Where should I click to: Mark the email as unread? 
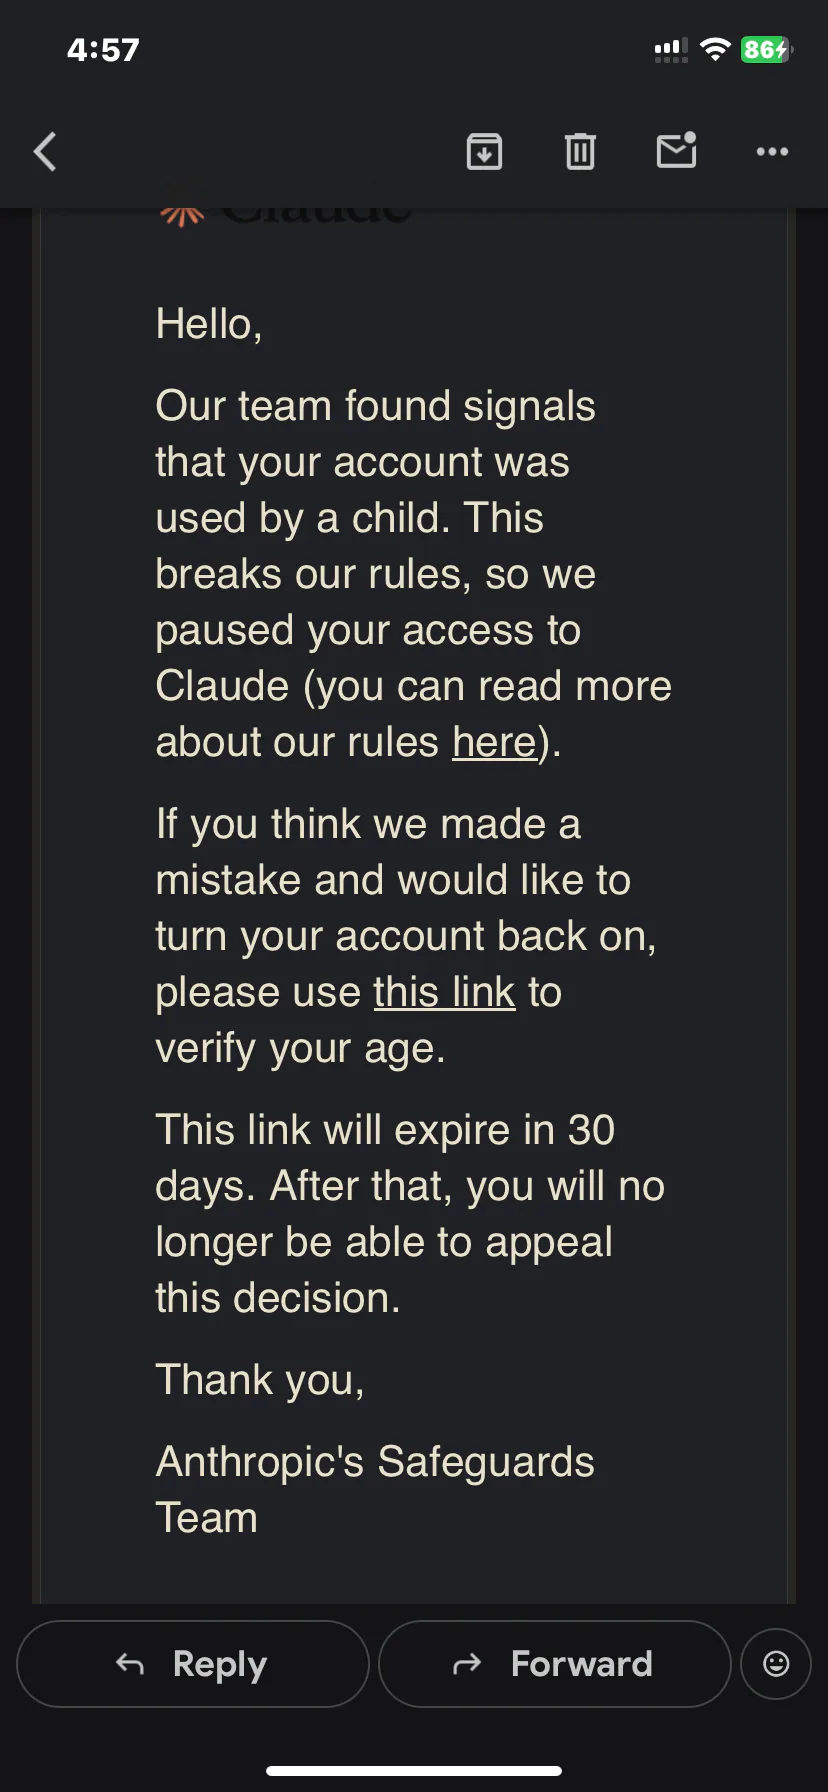coord(676,151)
